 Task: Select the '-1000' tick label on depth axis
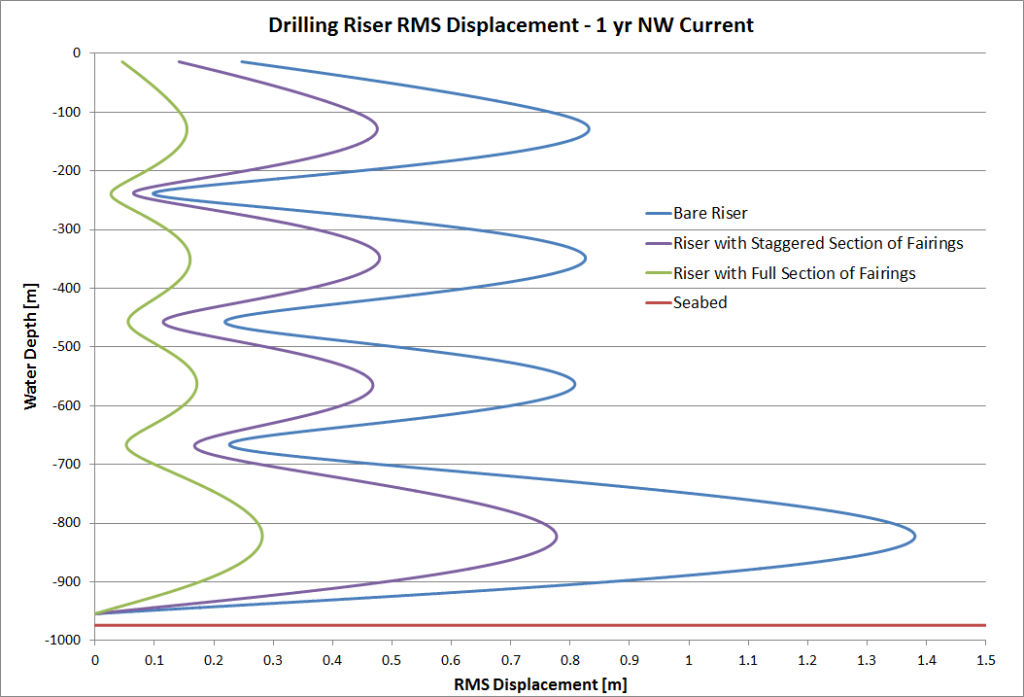coord(63,640)
